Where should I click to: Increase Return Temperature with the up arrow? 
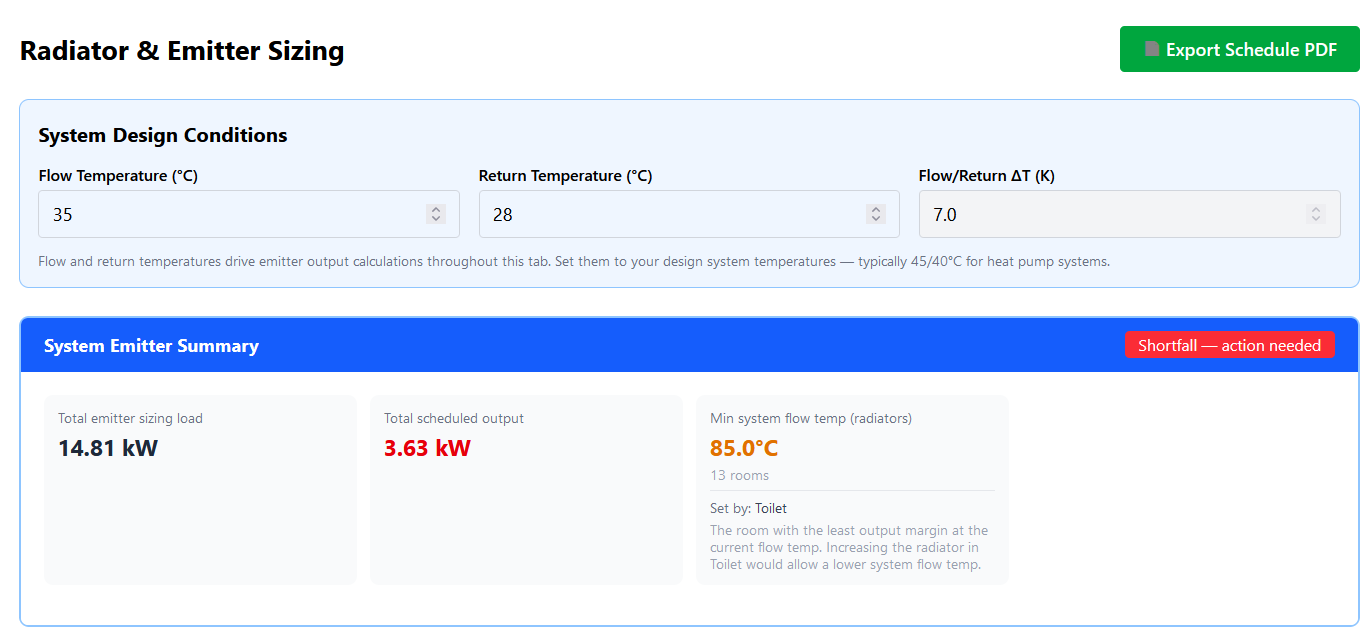coord(875,209)
